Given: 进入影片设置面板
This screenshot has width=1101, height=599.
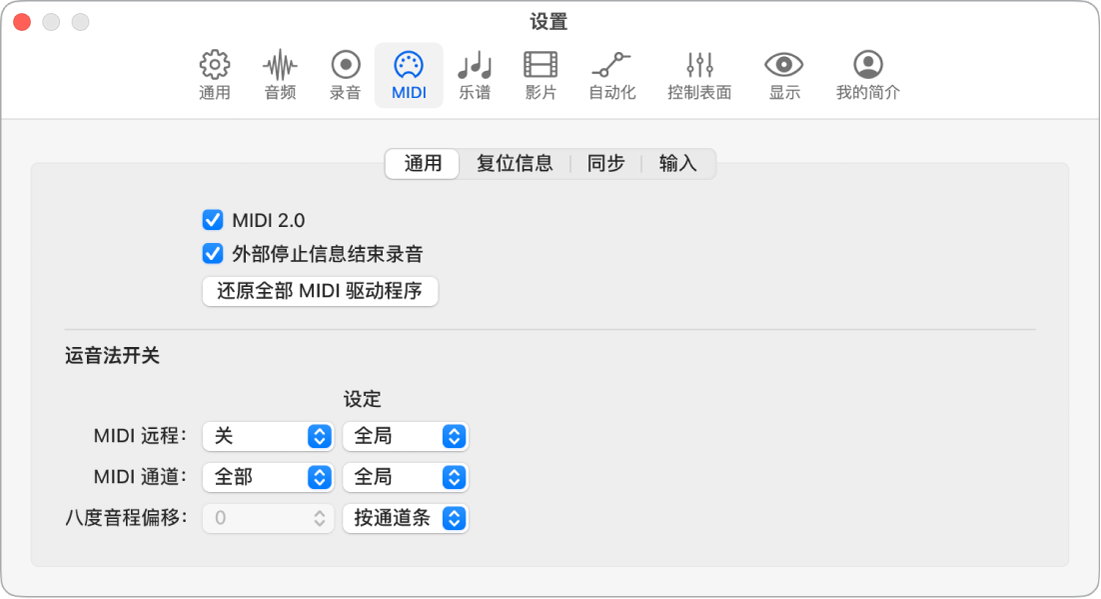Looking at the screenshot, I should tap(539, 75).
